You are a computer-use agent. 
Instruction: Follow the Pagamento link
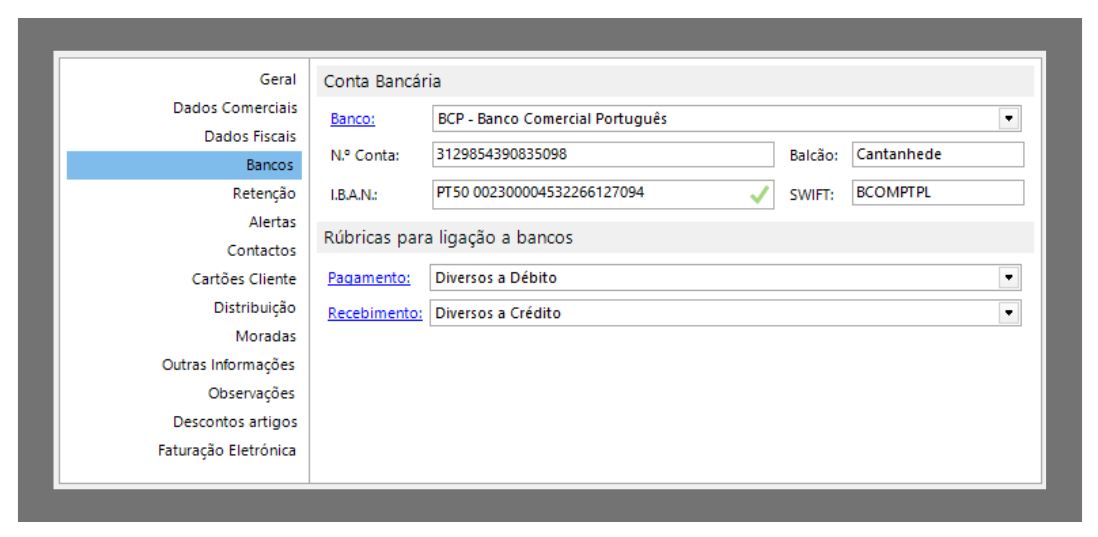point(369,277)
